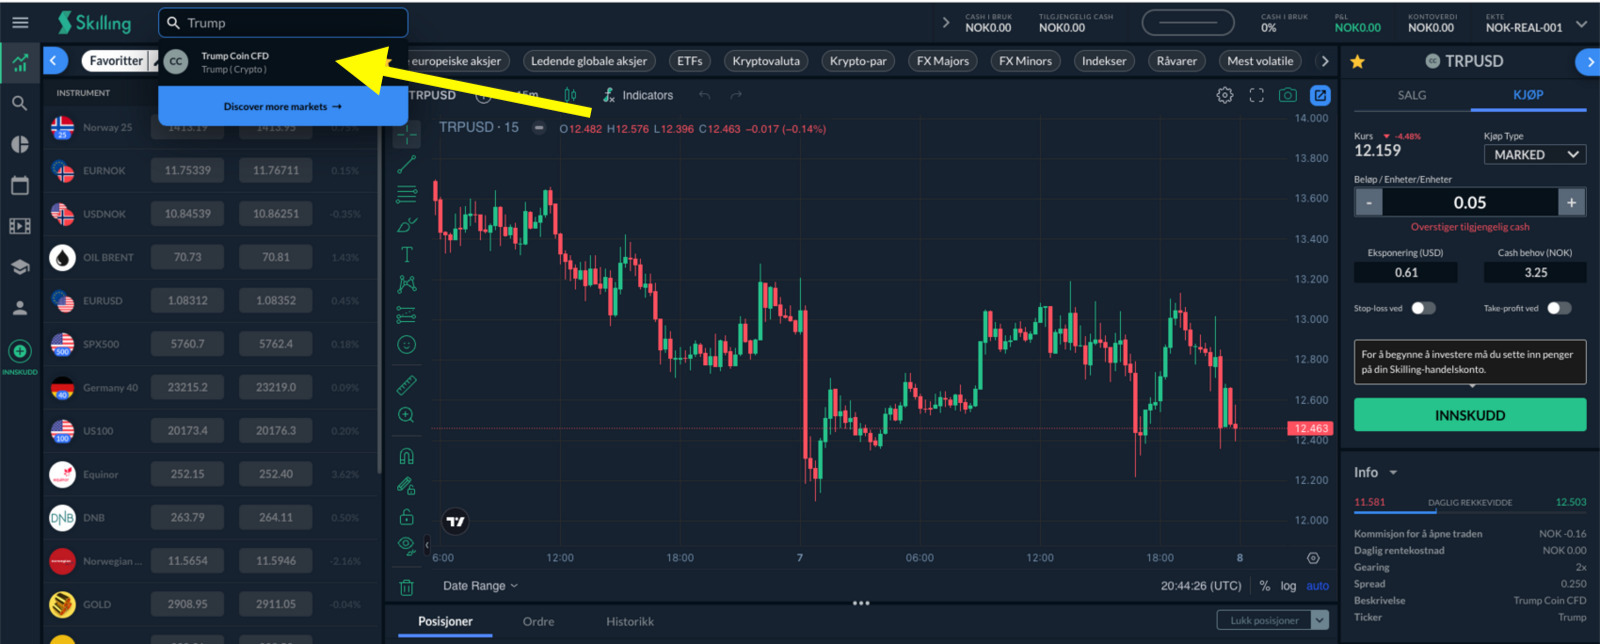1600x644 pixels.
Task: Open the hamburger main menu
Action: click(20, 22)
